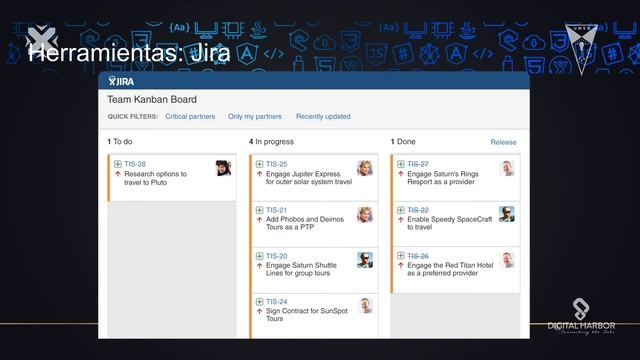Select the 'Research options to travel to Pluto' summary
The height and width of the screenshot is (360, 640).
point(156,178)
